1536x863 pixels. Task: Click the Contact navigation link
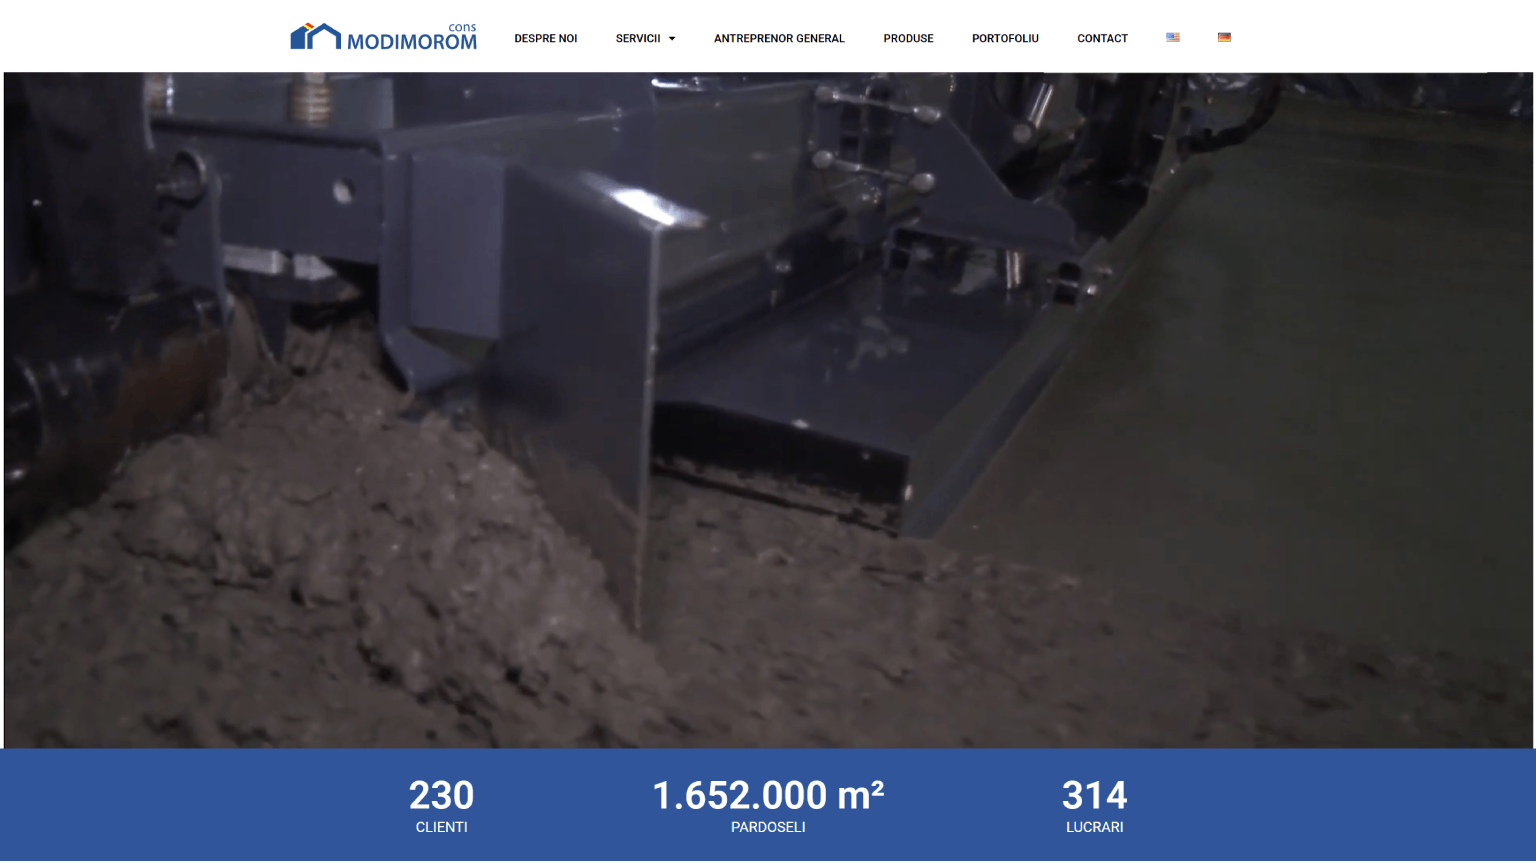coord(1102,39)
